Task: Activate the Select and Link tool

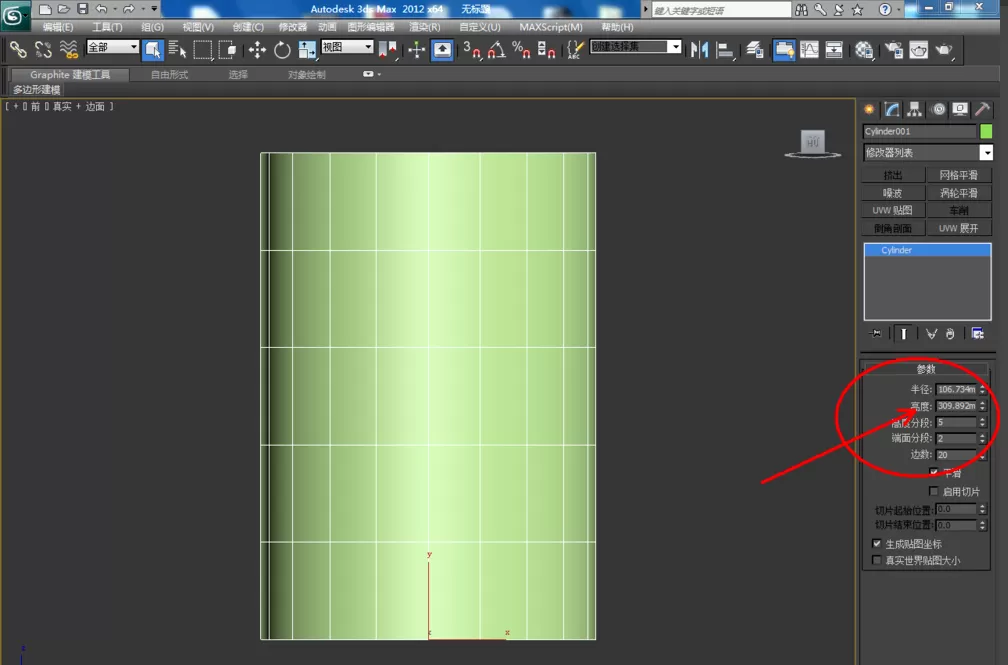Action: pos(18,50)
